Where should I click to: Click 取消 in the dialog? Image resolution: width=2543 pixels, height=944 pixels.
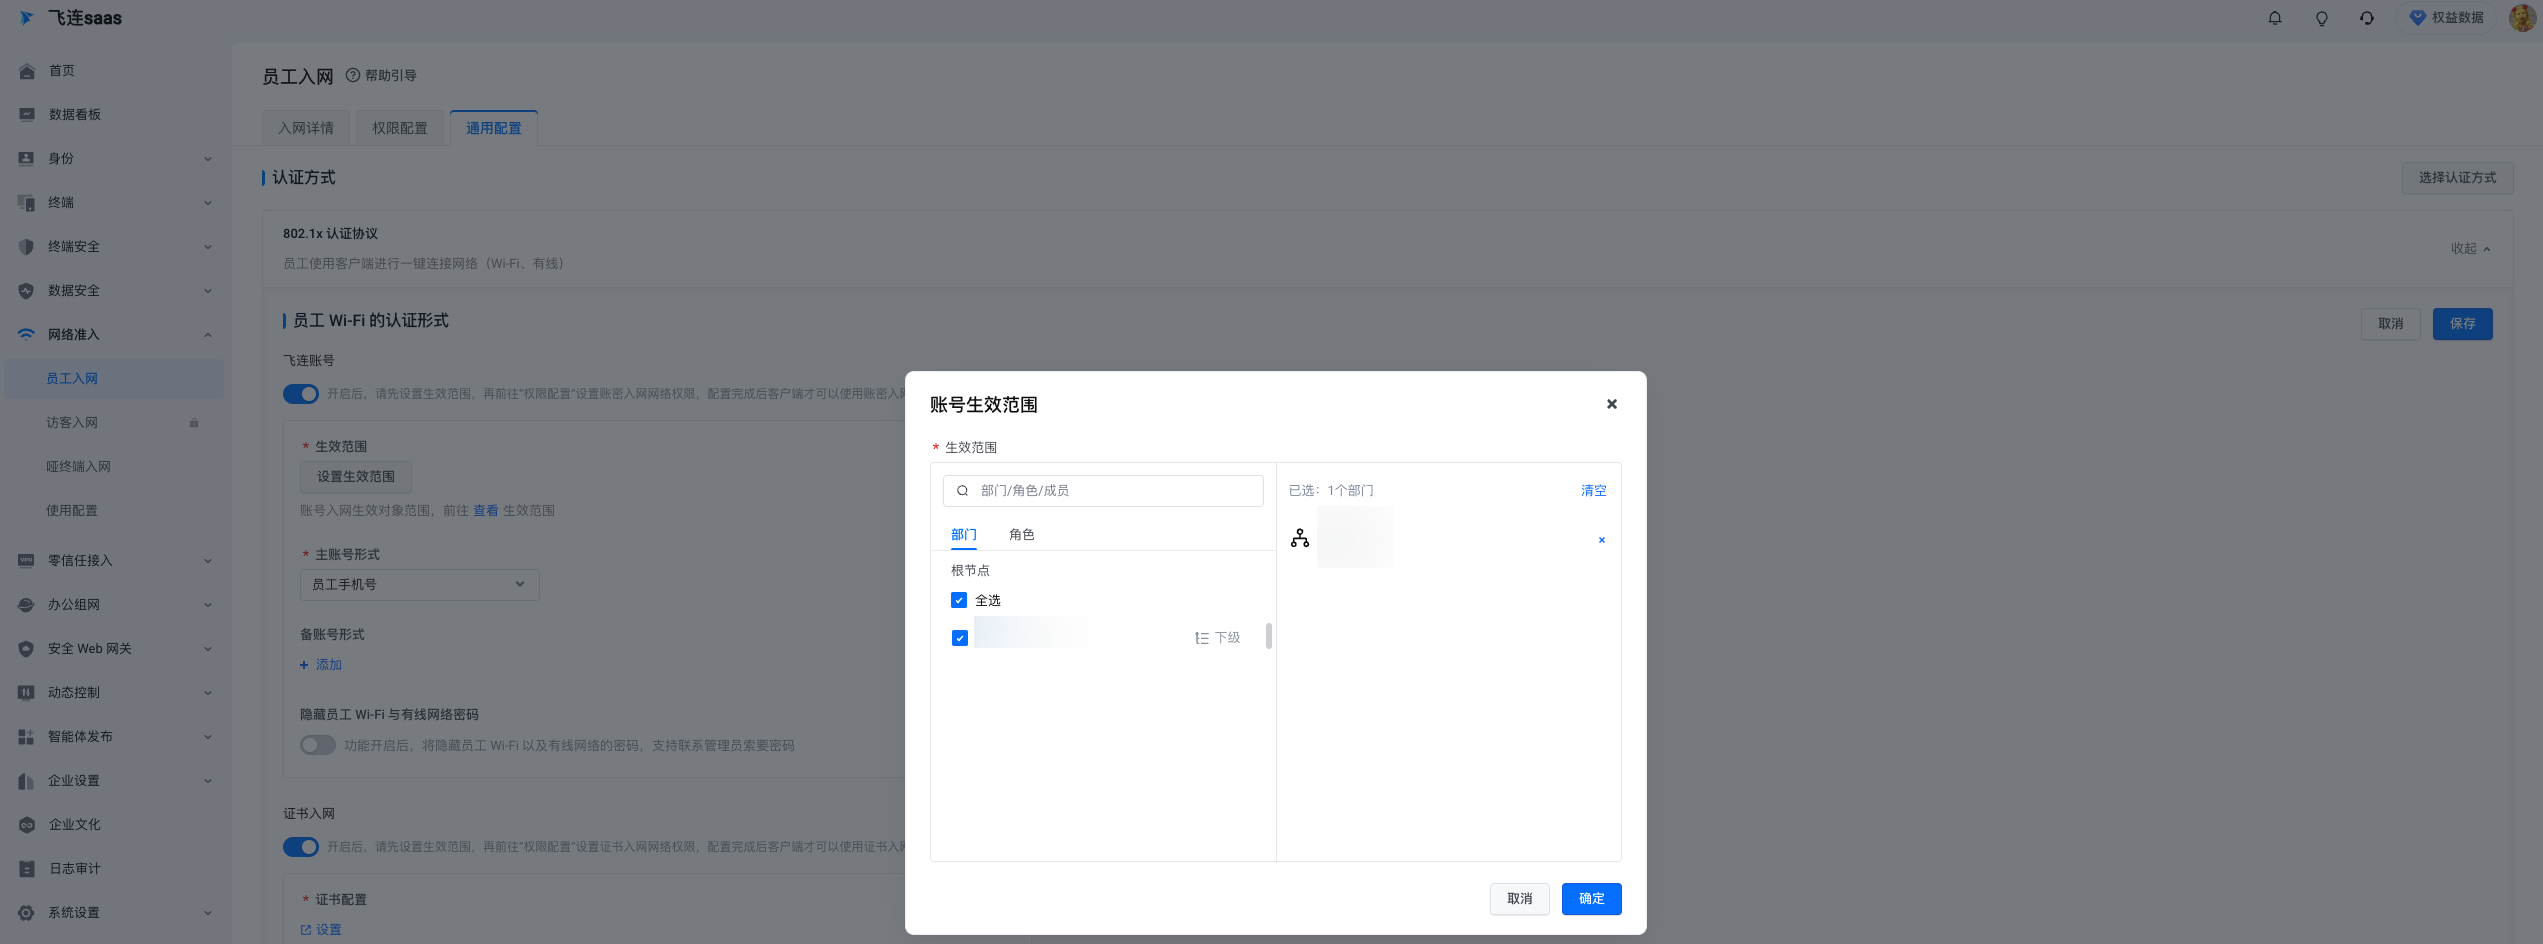(x=1520, y=899)
